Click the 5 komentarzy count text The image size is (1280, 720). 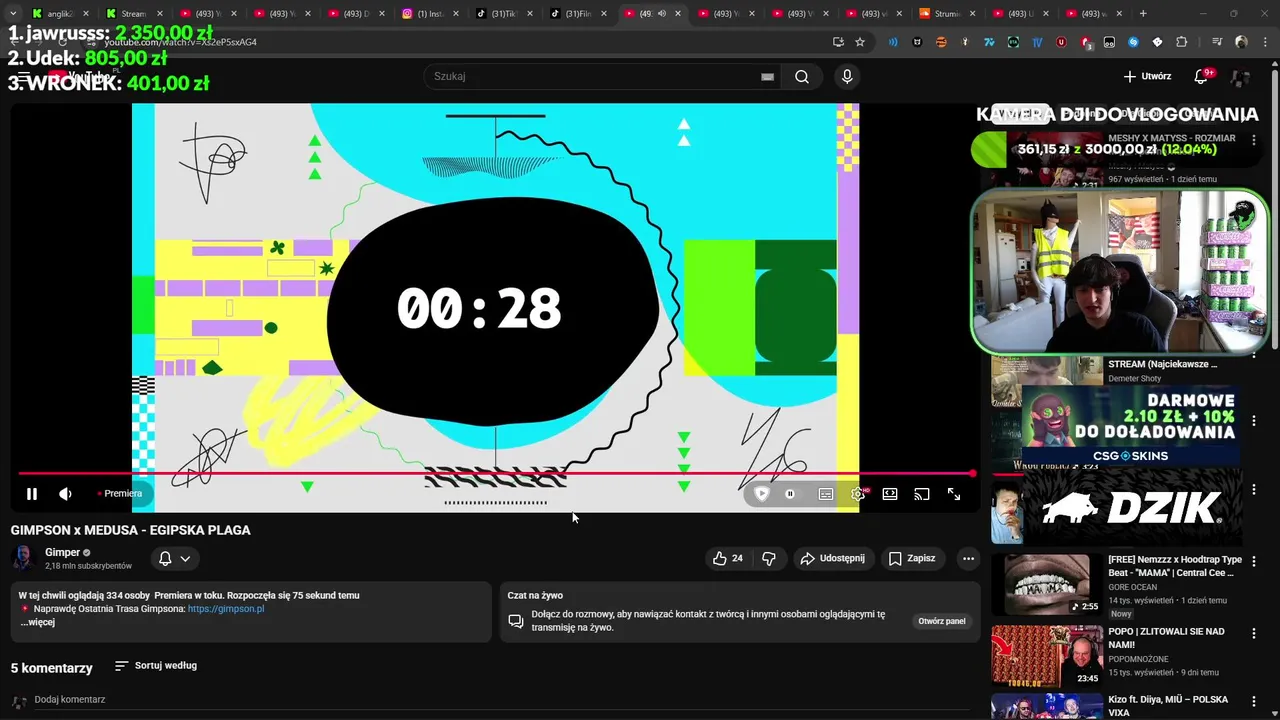(x=51, y=668)
